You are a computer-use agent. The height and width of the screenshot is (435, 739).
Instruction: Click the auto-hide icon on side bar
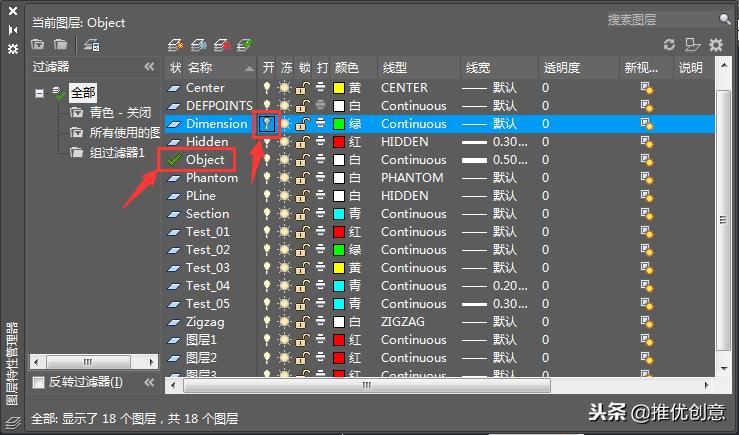[13, 30]
